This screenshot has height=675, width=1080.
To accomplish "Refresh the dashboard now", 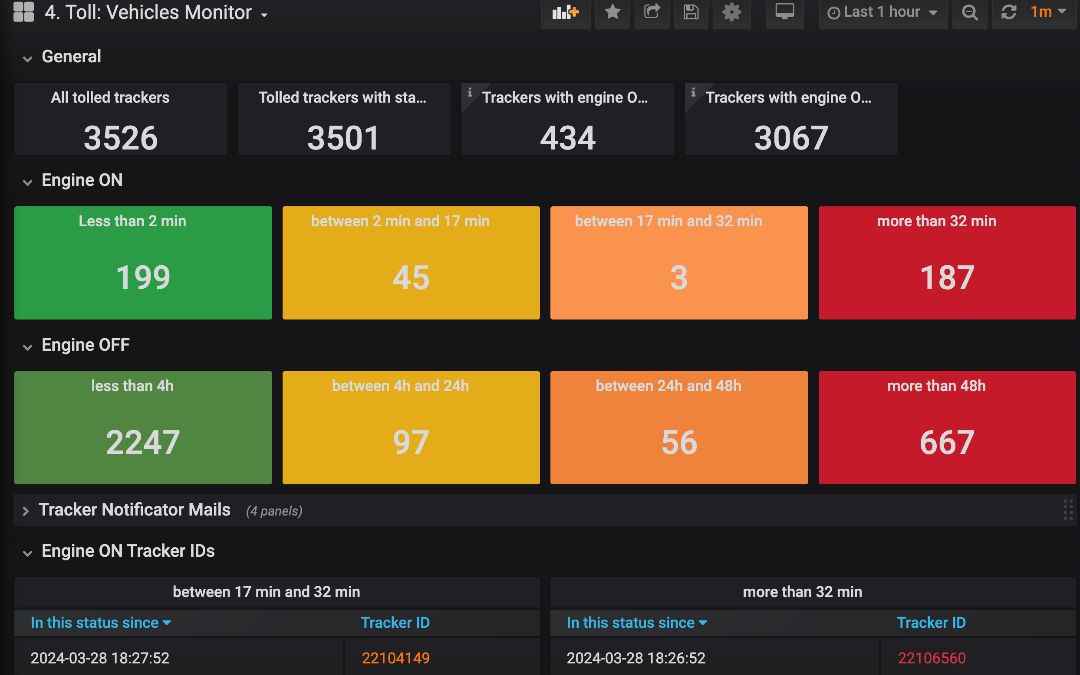I will (x=1008, y=12).
